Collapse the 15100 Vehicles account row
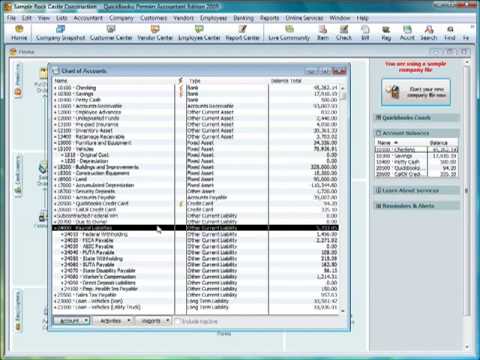Image resolution: width=480 pixels, height=360 pixels. (55, 149)
